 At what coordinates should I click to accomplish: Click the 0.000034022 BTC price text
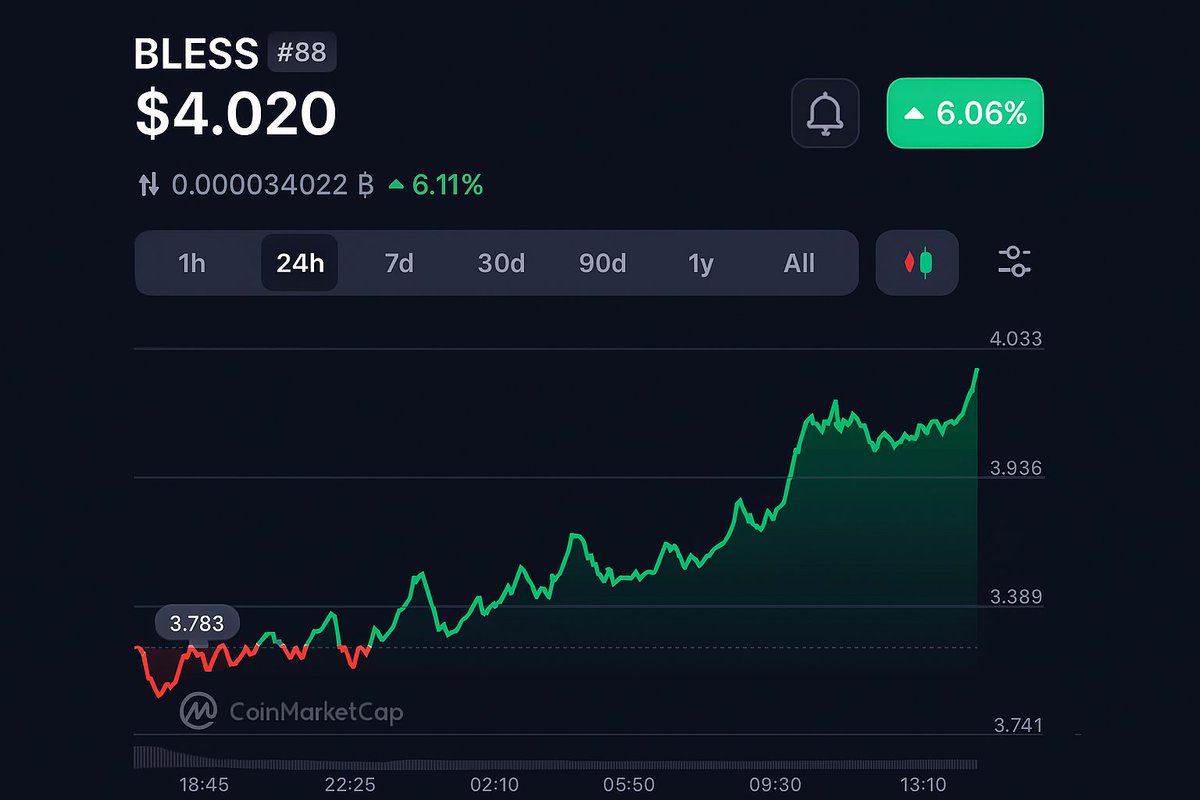point(273,185)
